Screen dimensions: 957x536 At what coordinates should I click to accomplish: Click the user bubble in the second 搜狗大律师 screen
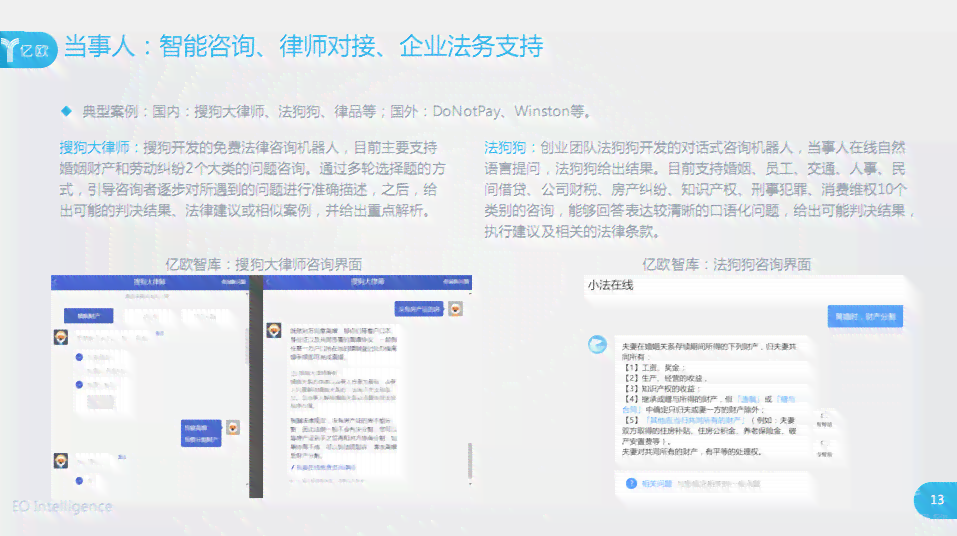pos(419,310)
